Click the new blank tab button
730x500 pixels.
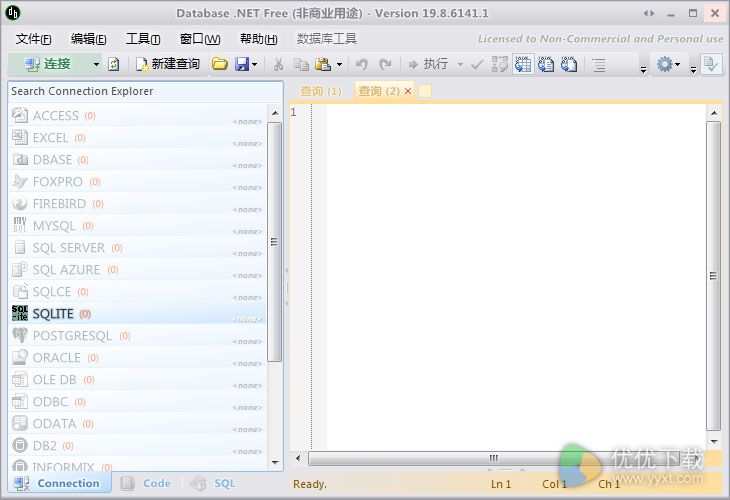pos(425,91)
